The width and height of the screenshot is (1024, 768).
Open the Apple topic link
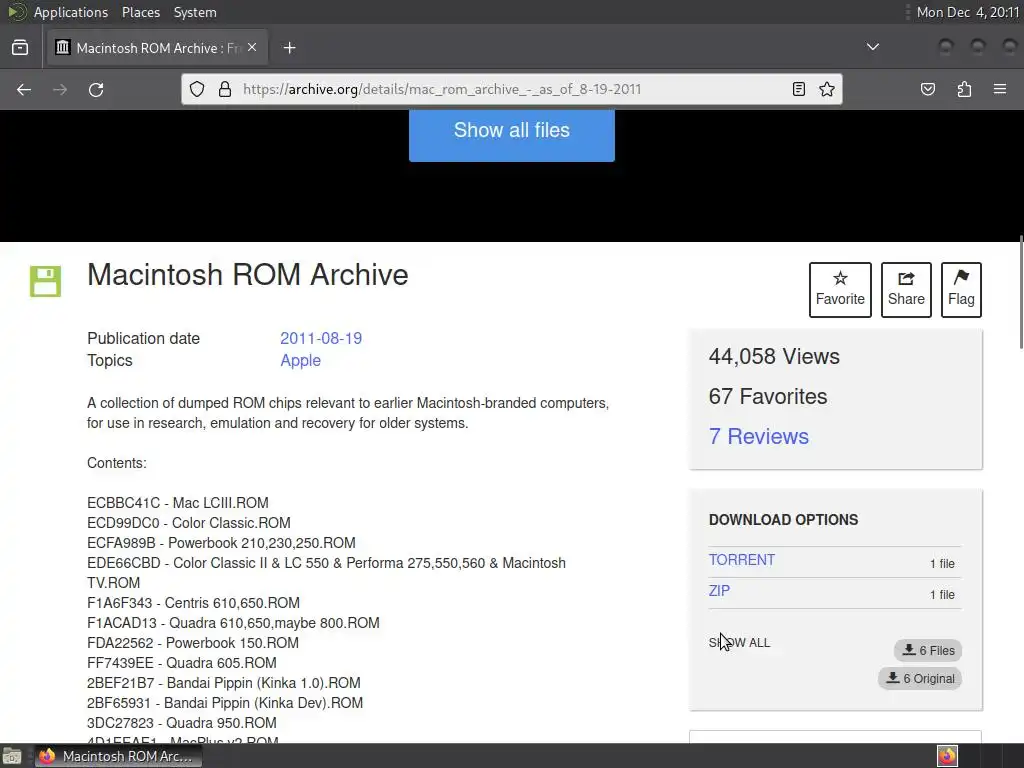coord(300,360)
